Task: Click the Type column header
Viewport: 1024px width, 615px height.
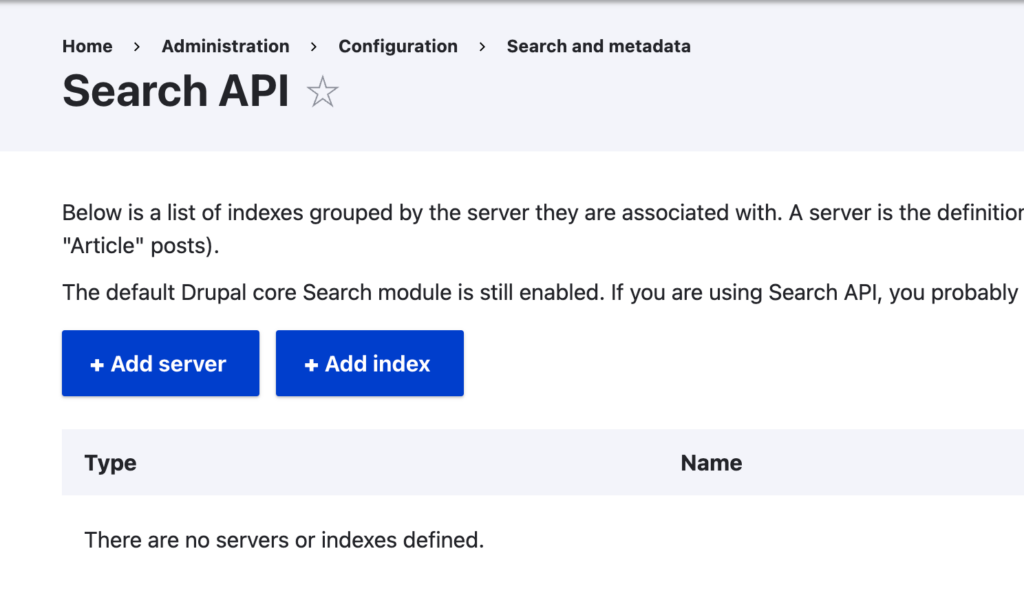Action: point(110,463)
